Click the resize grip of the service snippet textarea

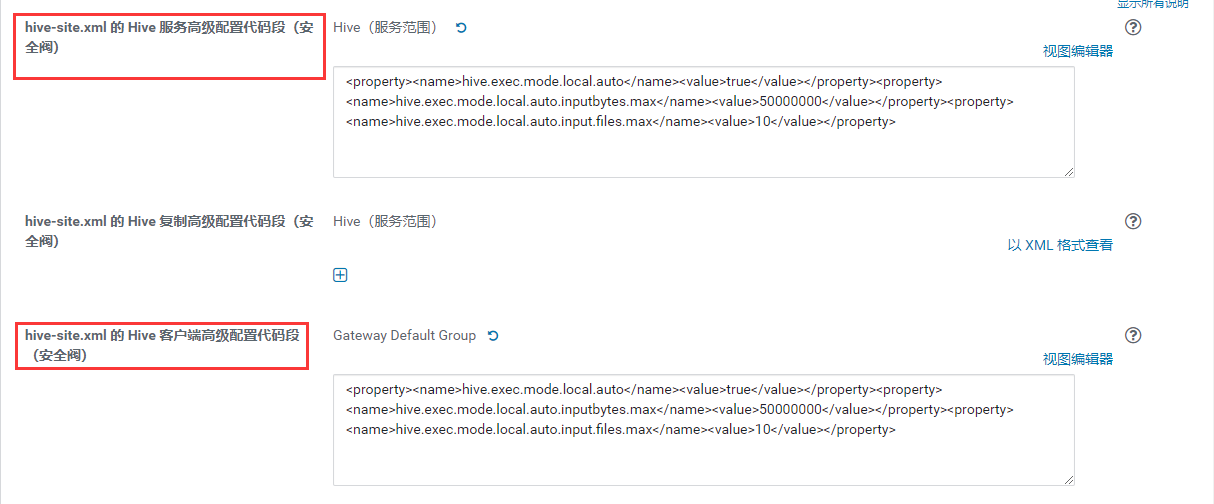click(x=1069, y=172)
